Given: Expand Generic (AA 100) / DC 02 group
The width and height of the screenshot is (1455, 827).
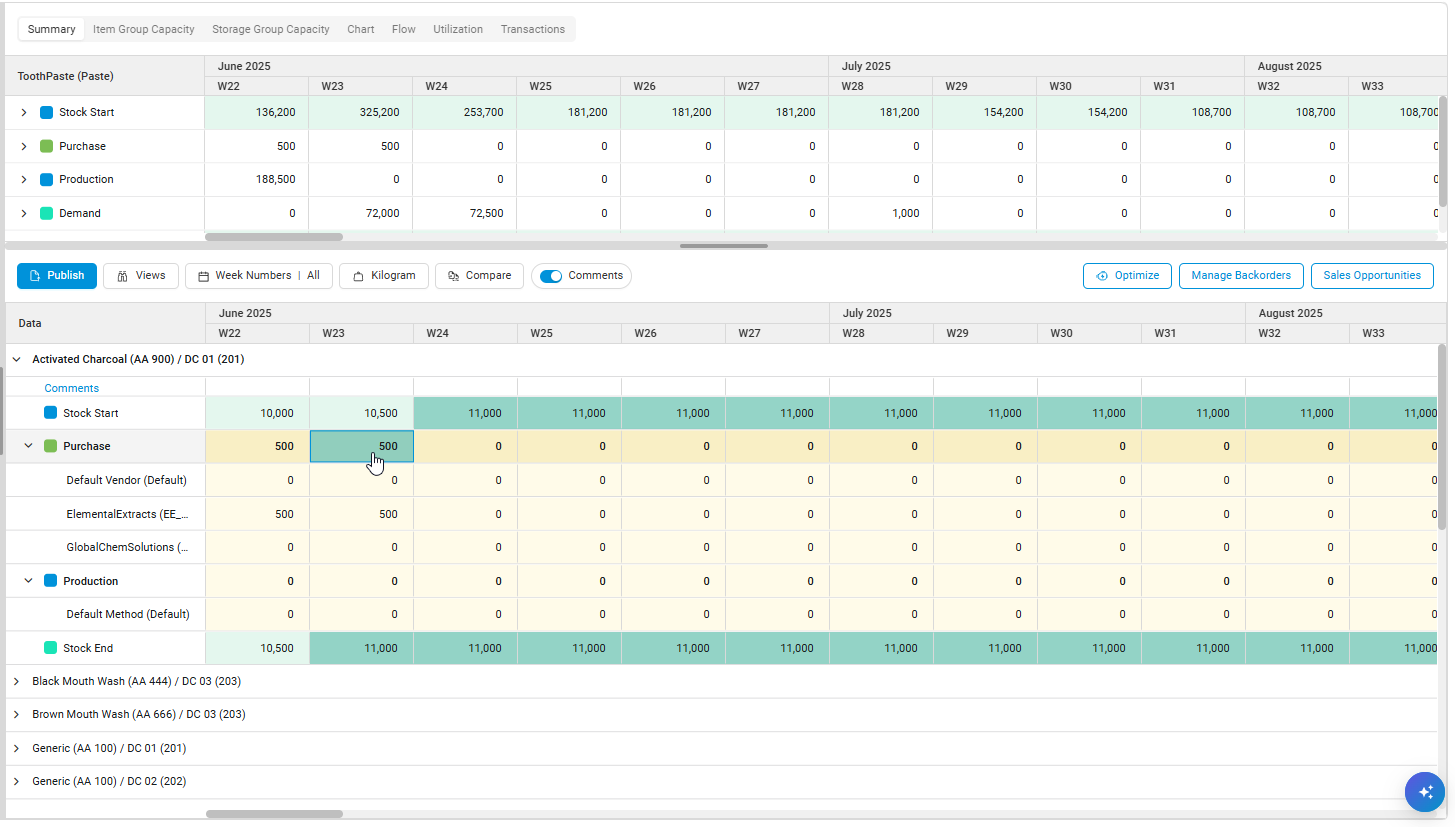Looking at the screenshot, I should pos(16,782).
